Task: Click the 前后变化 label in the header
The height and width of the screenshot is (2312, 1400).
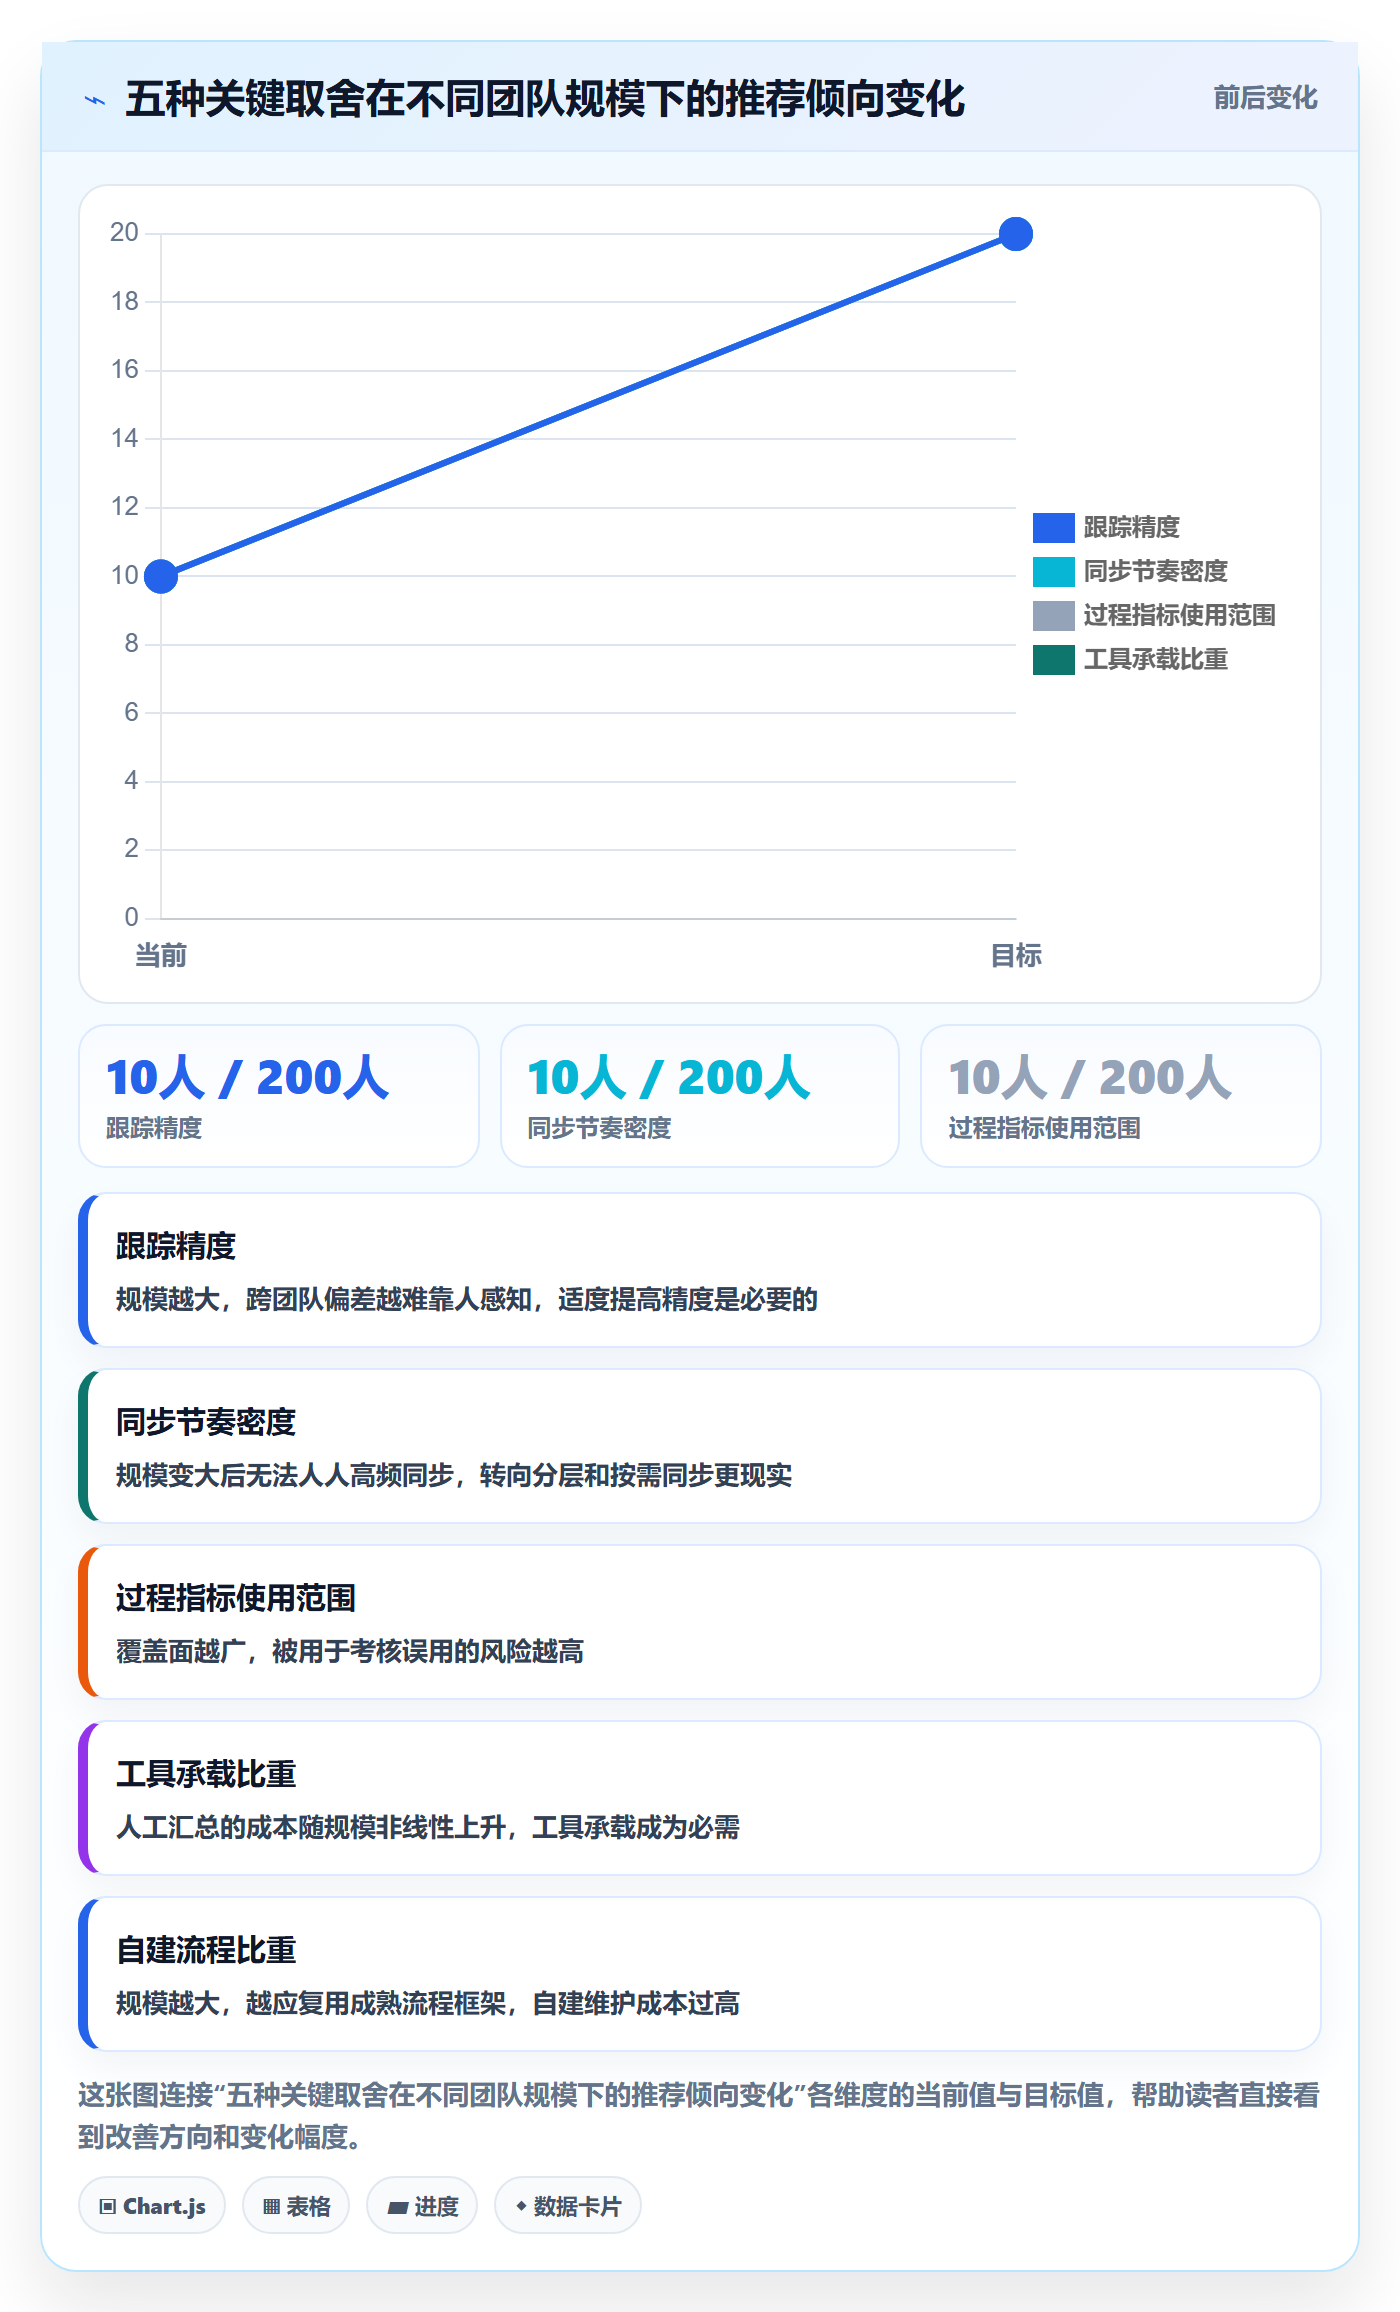Action: pyautogui.click(x=1265, y=98)
